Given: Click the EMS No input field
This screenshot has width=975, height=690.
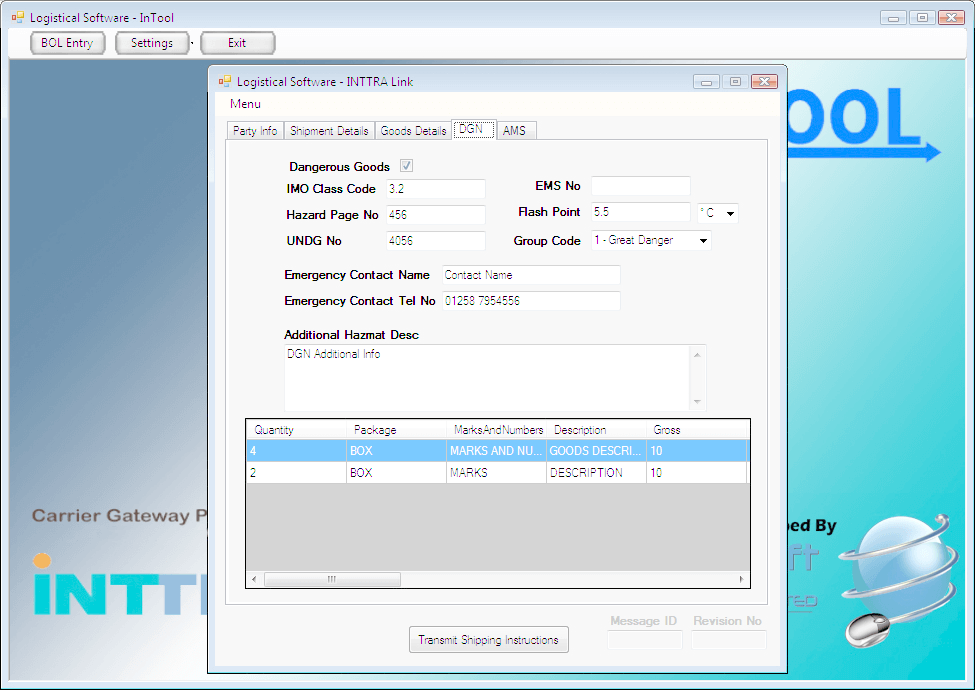Looking at the screenshot, I should [640, 186].
